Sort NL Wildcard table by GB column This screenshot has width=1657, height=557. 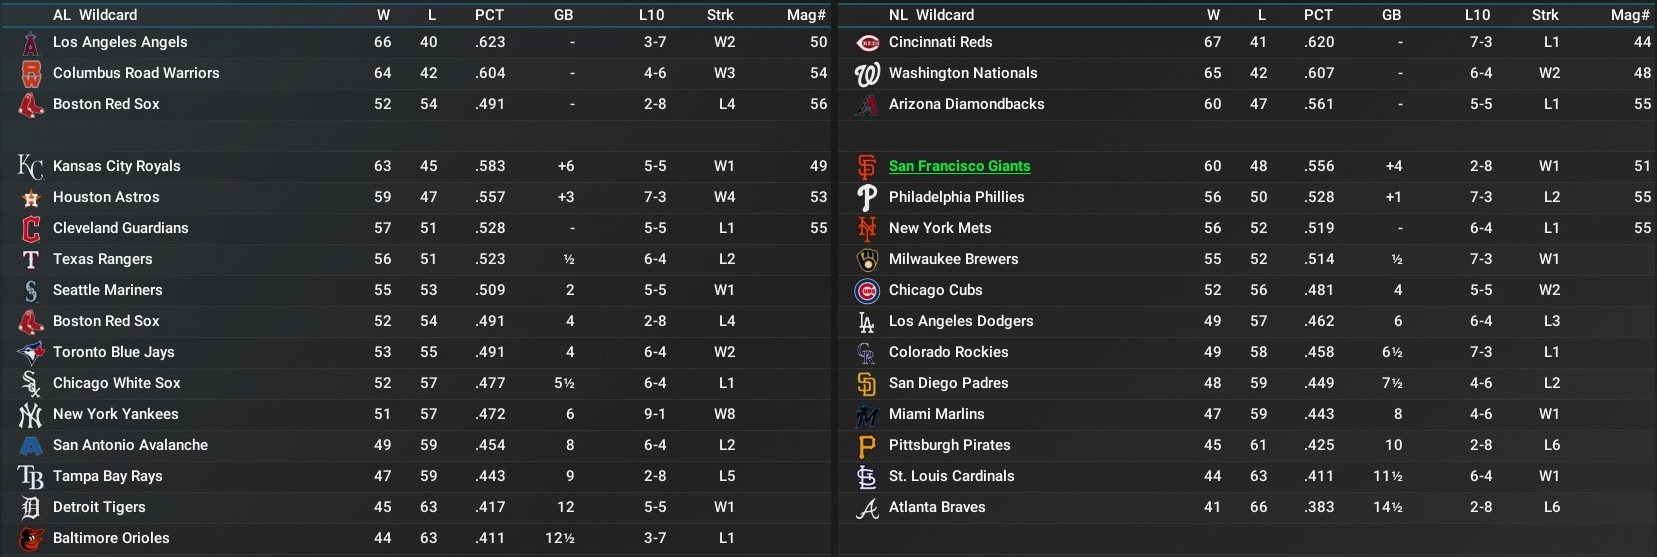click(1391, 15)
